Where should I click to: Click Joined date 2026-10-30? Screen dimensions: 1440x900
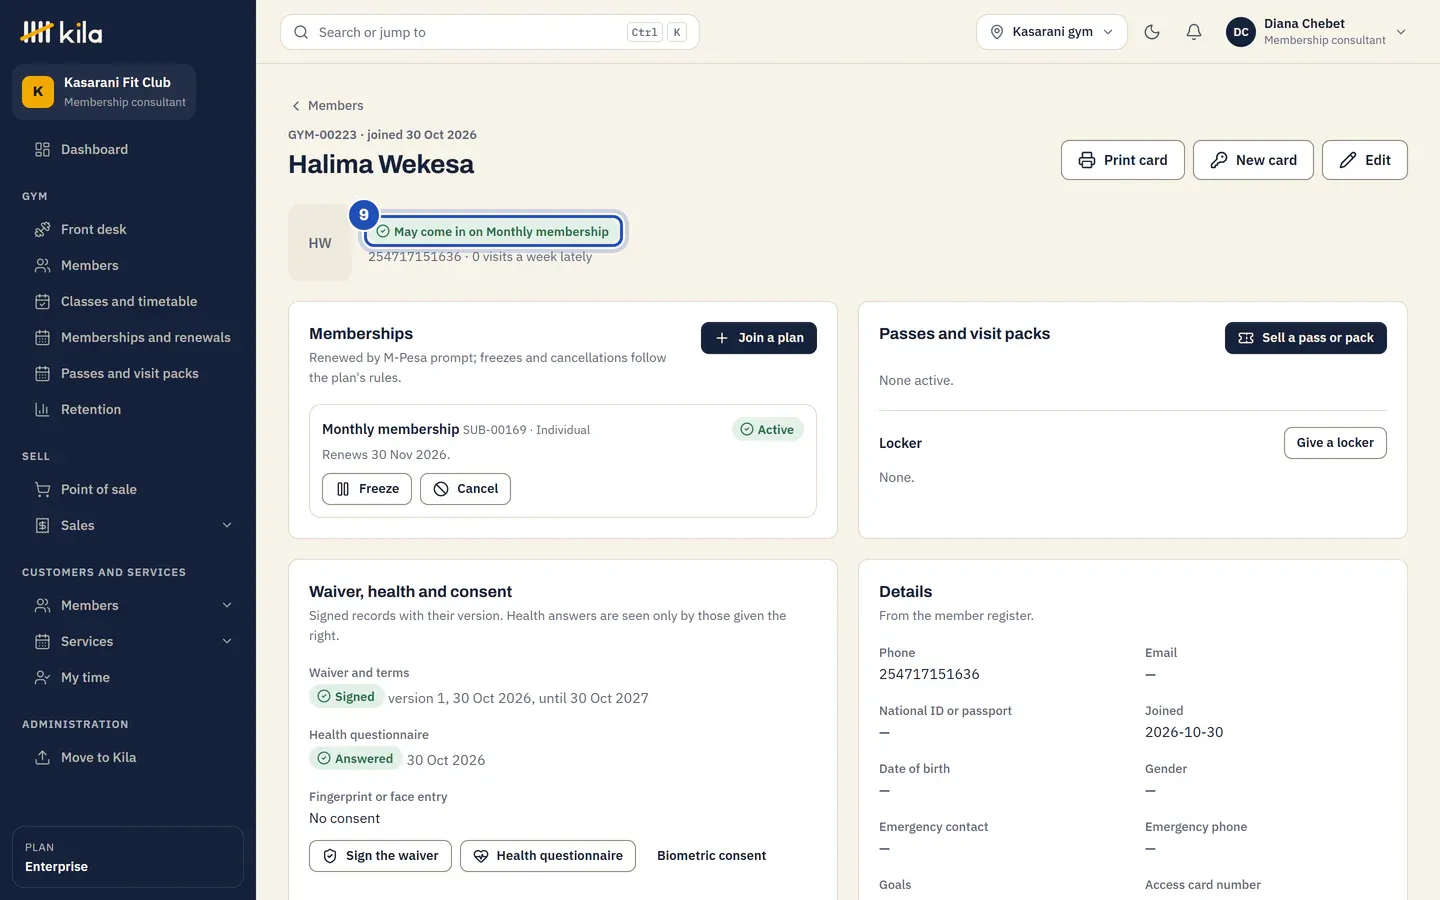1184,732
